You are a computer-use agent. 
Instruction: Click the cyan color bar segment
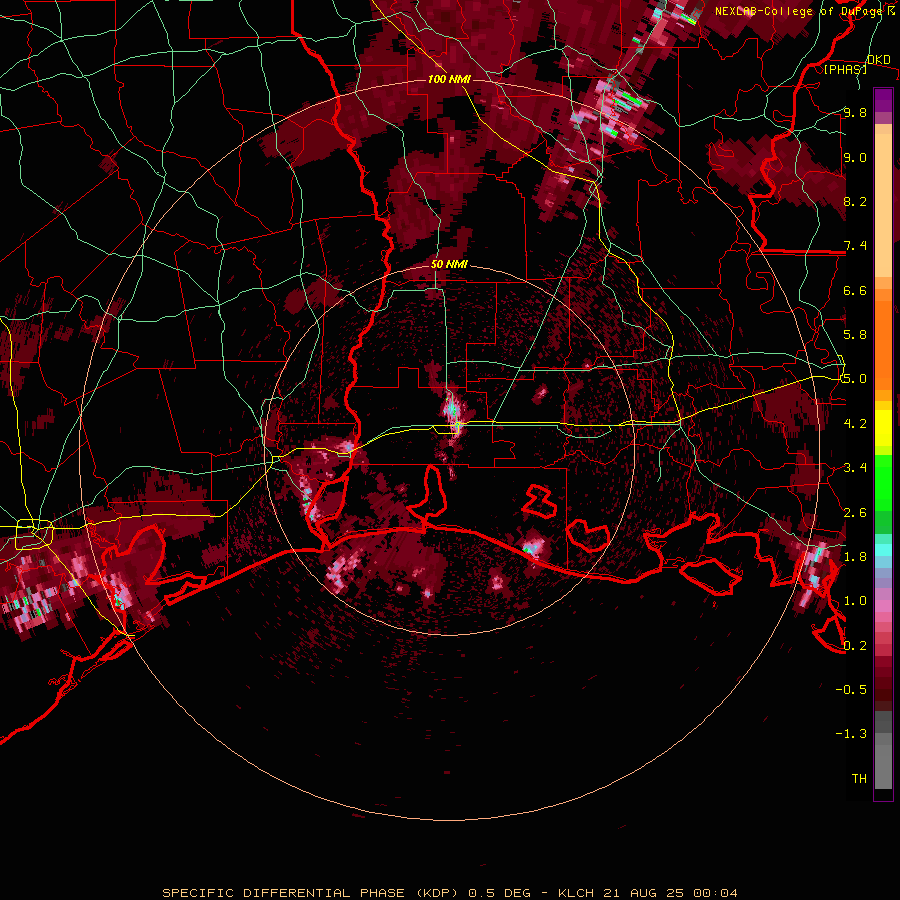point(883,550)
